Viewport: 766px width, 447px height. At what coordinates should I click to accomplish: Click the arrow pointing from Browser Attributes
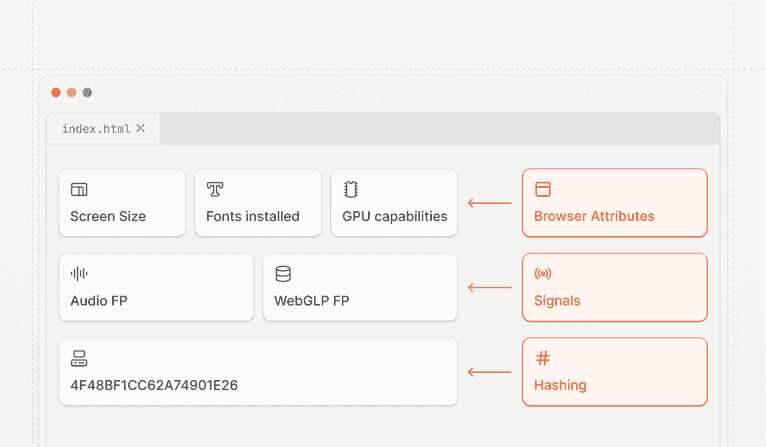tap(489, 204)
